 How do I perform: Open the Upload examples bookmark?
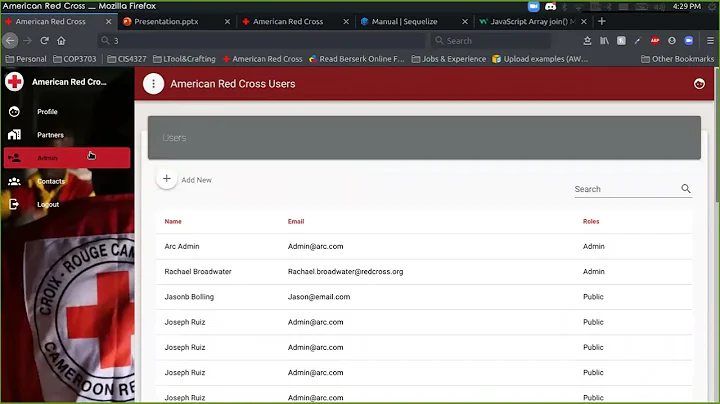tap(540, 59)
